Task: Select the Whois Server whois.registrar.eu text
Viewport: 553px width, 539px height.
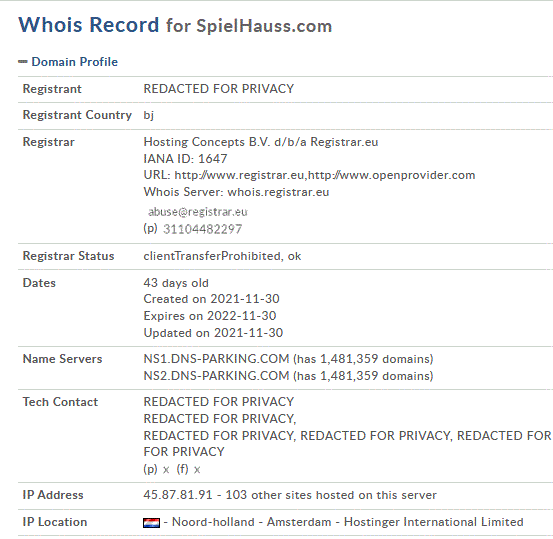Action: pyautogui.click(x=236, y=192)
